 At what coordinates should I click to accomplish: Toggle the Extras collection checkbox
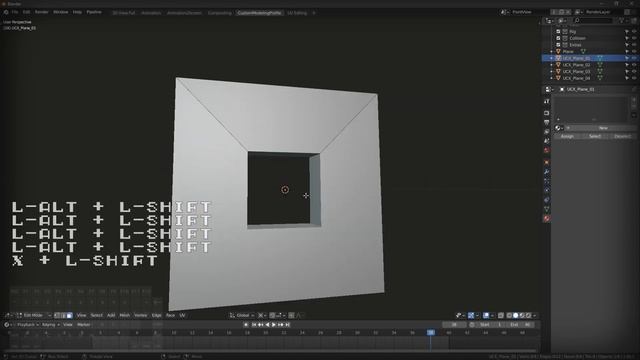558,44
